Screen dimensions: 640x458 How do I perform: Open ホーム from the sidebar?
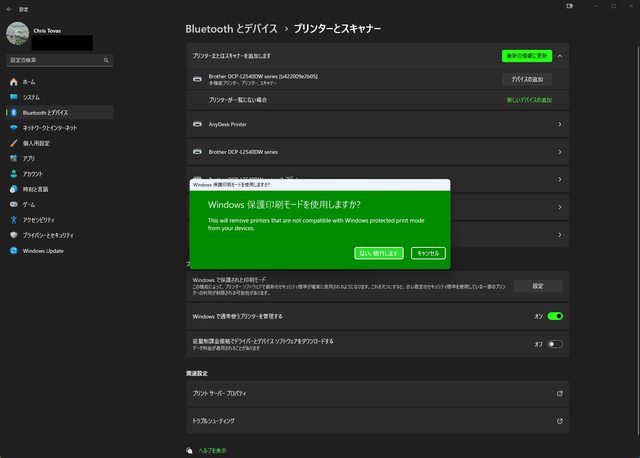pyautogui.click(x=29, y=81)
